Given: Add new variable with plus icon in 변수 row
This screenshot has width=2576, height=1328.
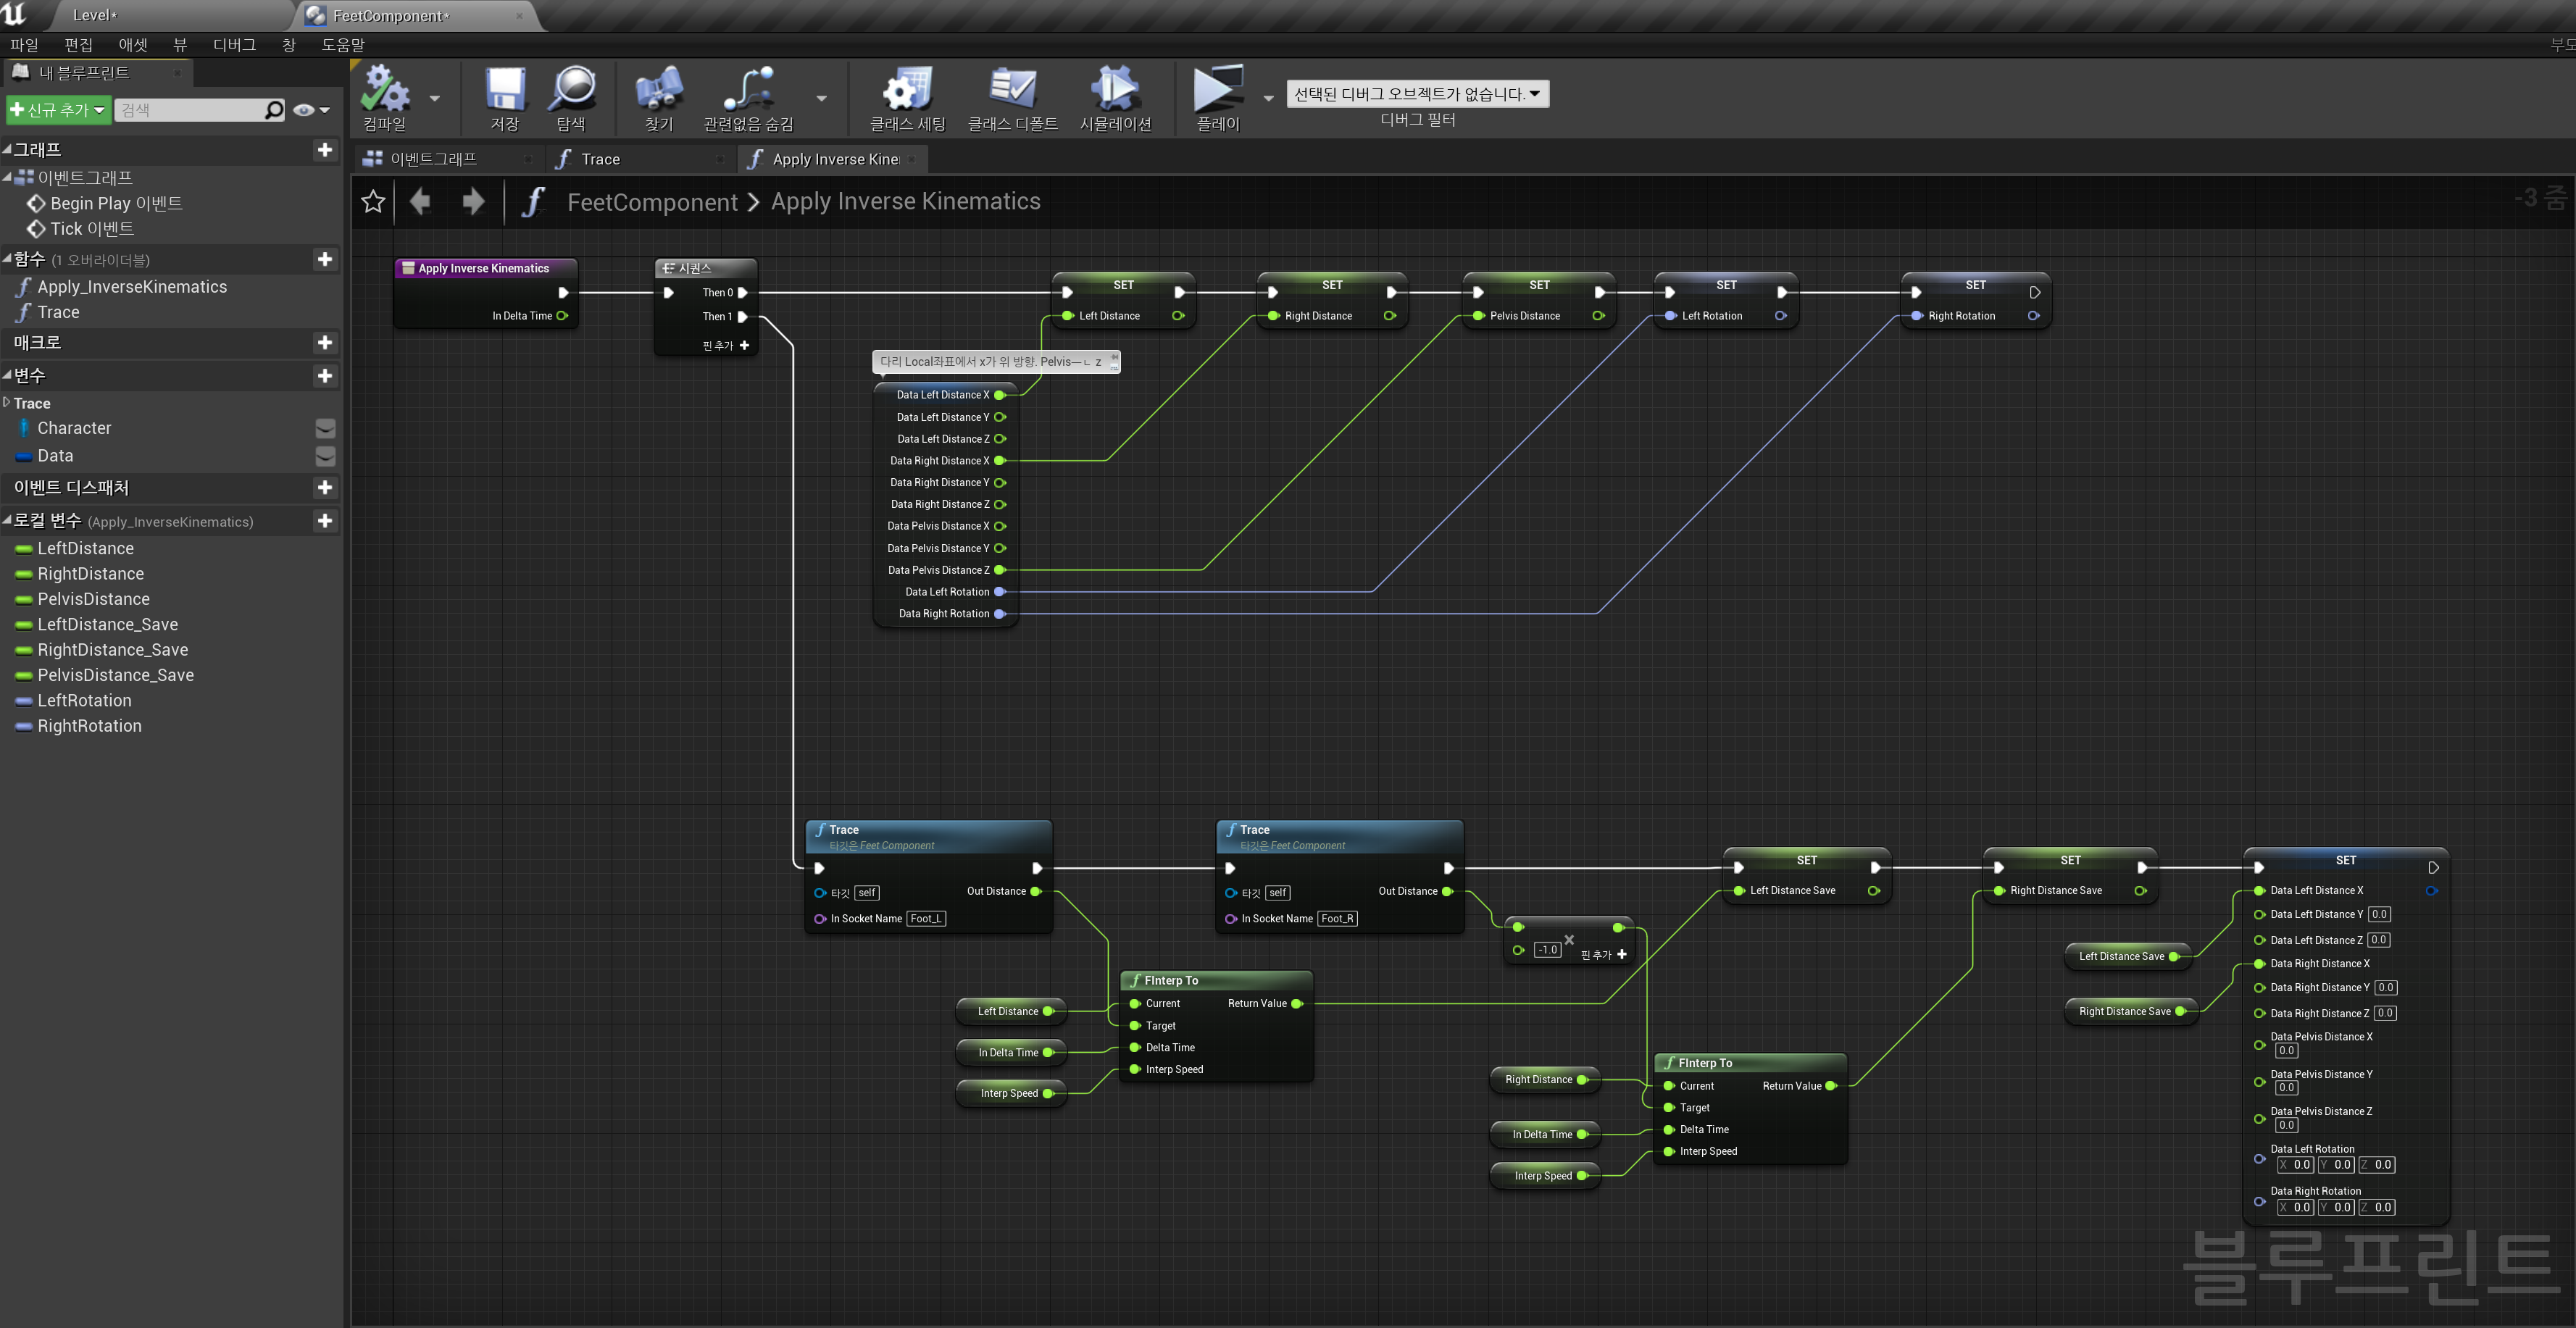Looking at the screenshot, I should (x=325, y=376).
